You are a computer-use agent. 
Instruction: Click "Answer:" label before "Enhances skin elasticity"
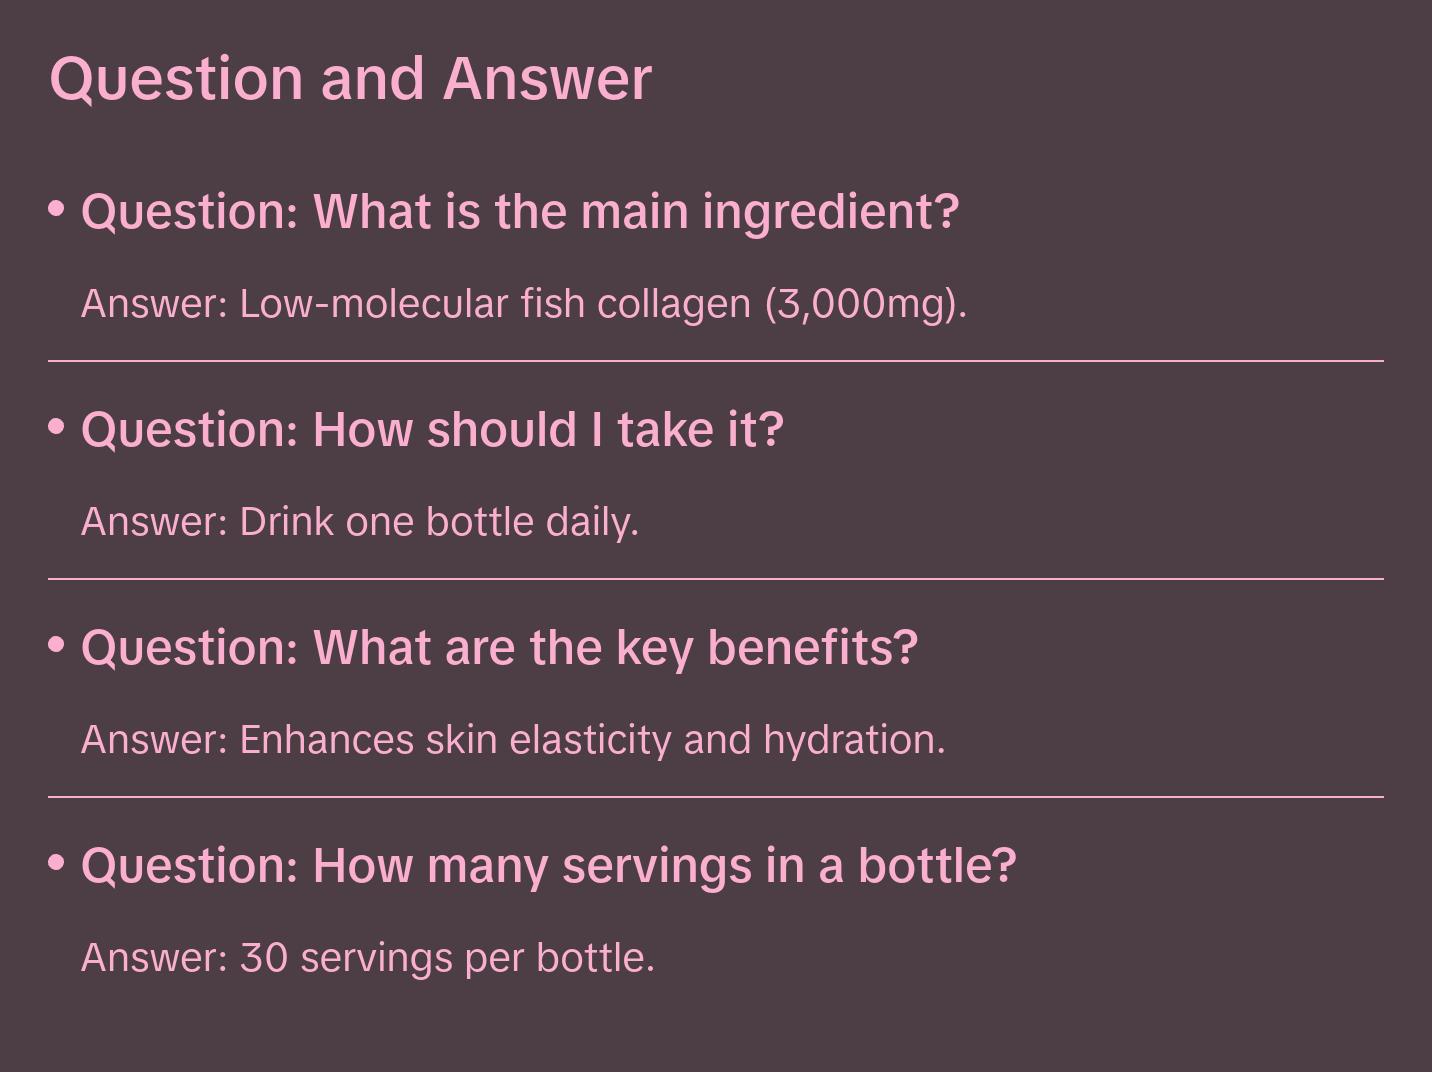[x=155, y=739]
